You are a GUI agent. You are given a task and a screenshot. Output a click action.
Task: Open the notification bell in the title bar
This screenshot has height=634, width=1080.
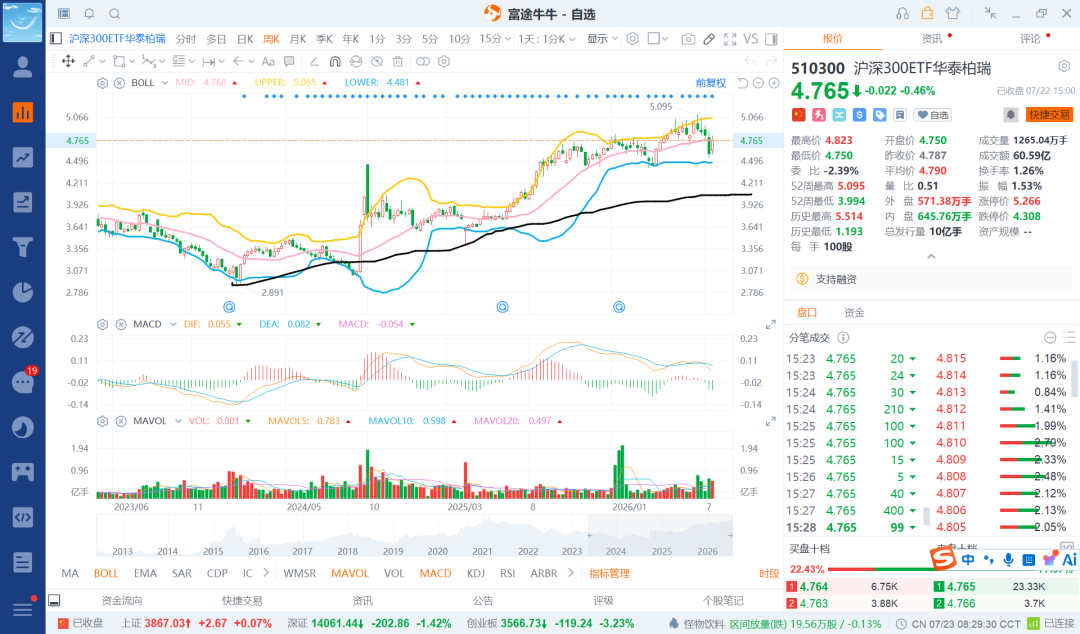tap(90, 14)
